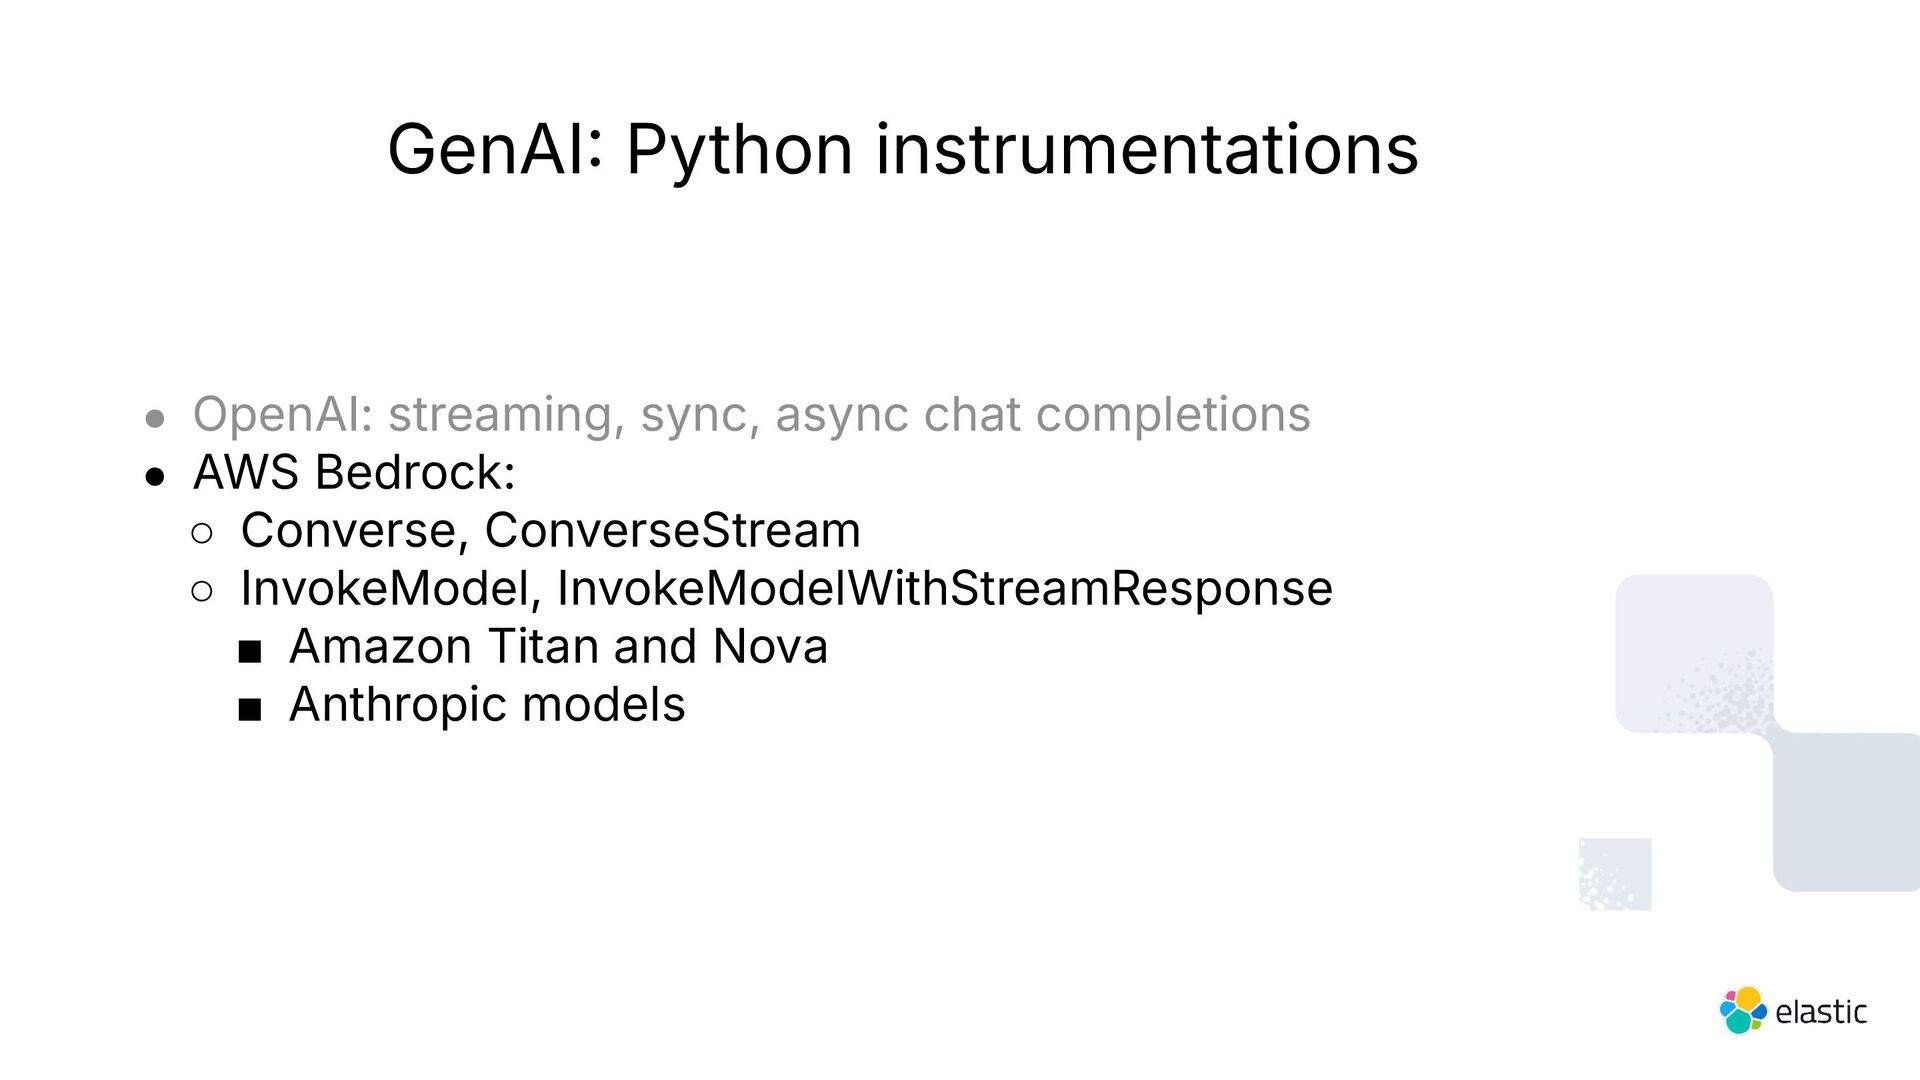Click the word Python in the title

click(x=739, y=152)
